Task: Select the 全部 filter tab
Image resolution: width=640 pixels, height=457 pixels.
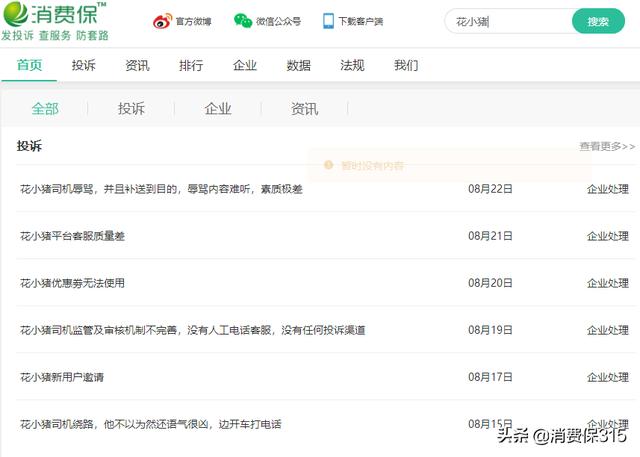Action: (45, 109)
